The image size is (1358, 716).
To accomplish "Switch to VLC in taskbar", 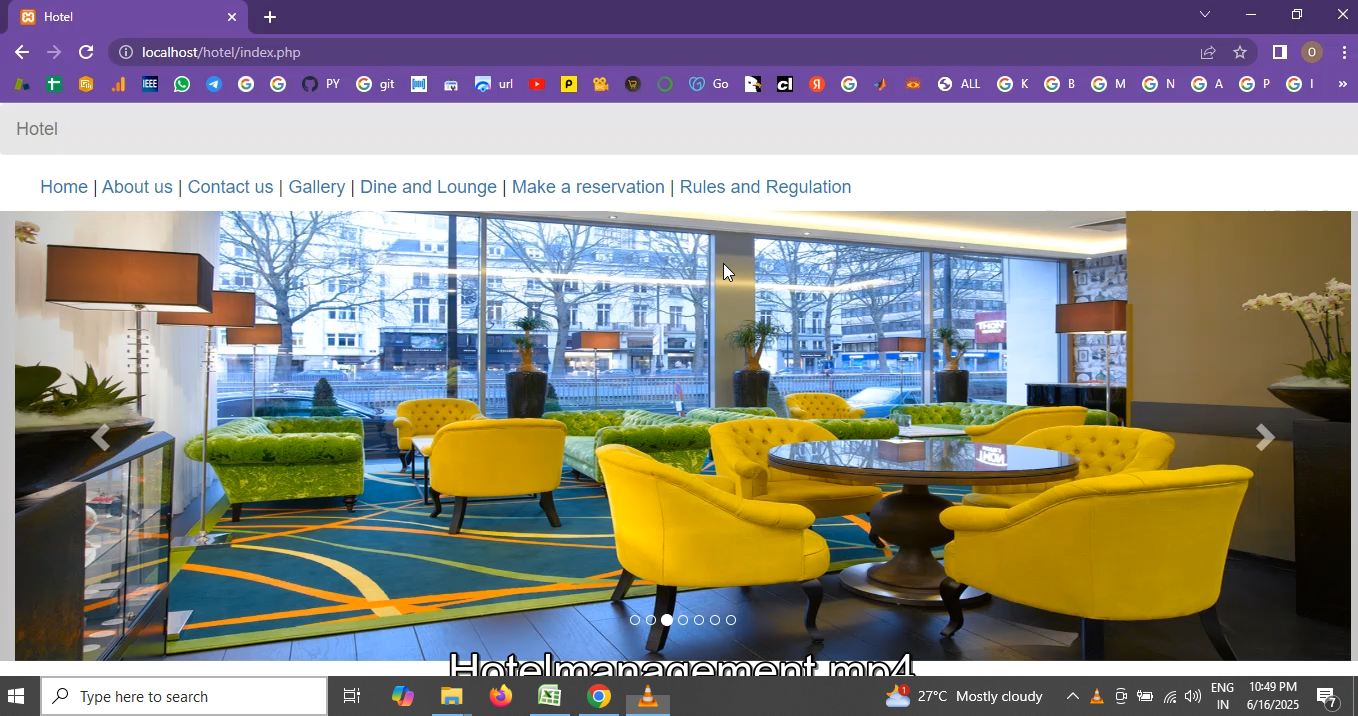I will coord(647,696).
